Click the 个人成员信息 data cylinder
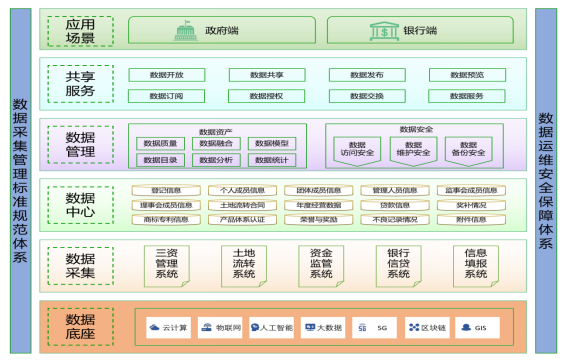The height and width of the screenshot is (362, 567). [243, 191]
